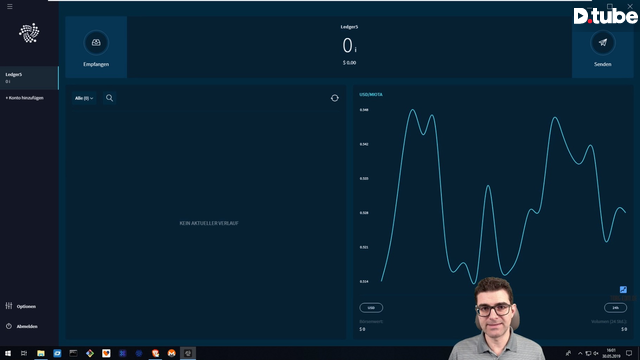Click the Senden paper plane icon
This screenshot has height=360, width=640.
click(602, 42)
